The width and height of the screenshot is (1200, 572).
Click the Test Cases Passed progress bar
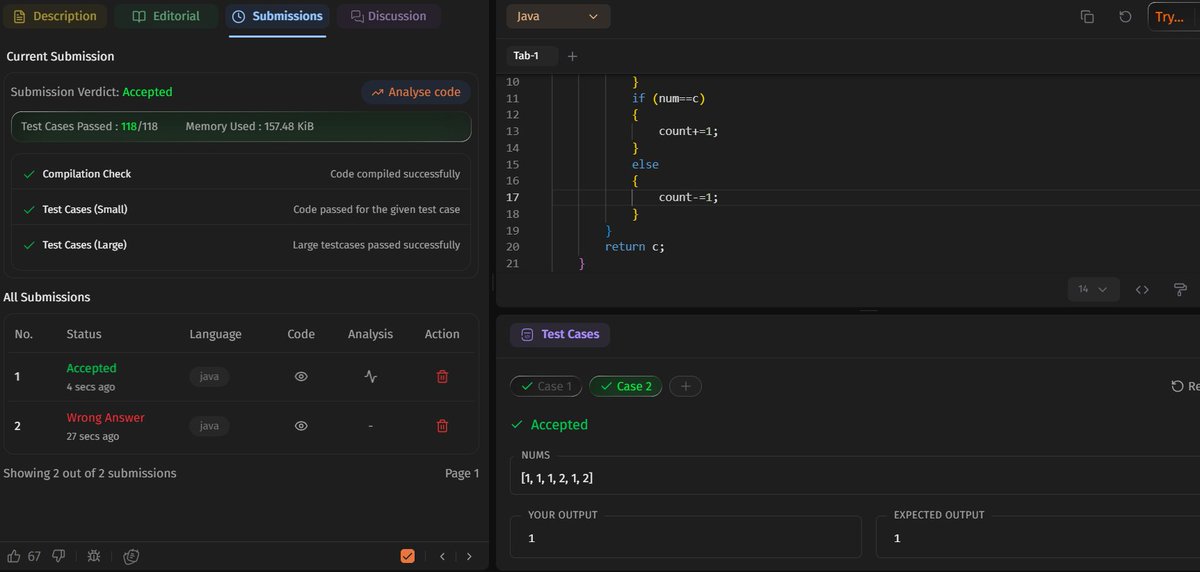coord(240,127)
